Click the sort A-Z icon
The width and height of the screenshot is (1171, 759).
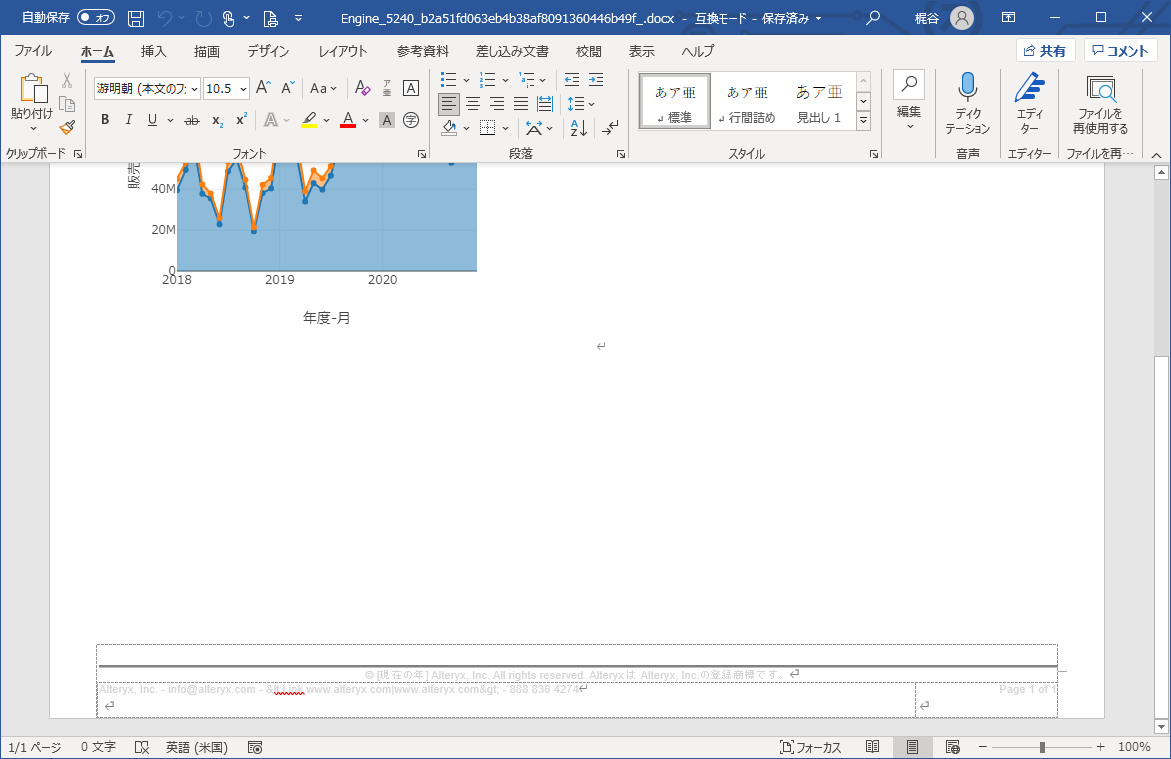578,128
